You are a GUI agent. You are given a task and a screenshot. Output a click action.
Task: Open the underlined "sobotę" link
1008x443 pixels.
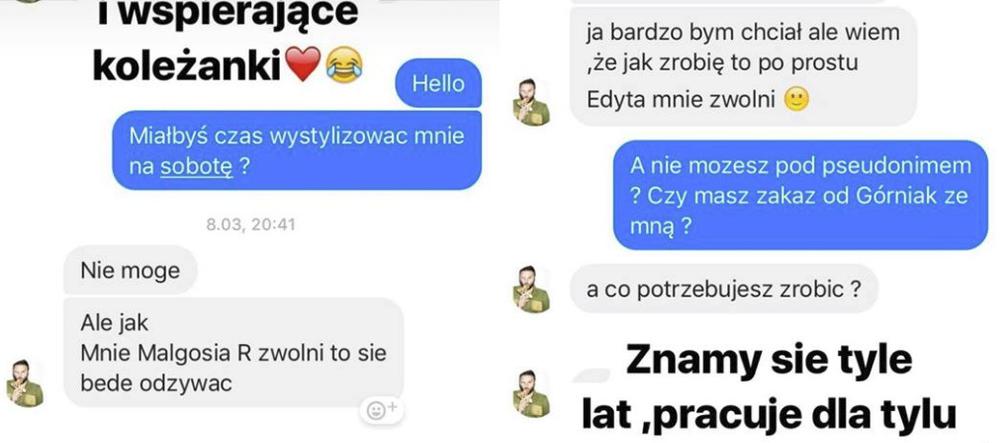pos(196,167)
